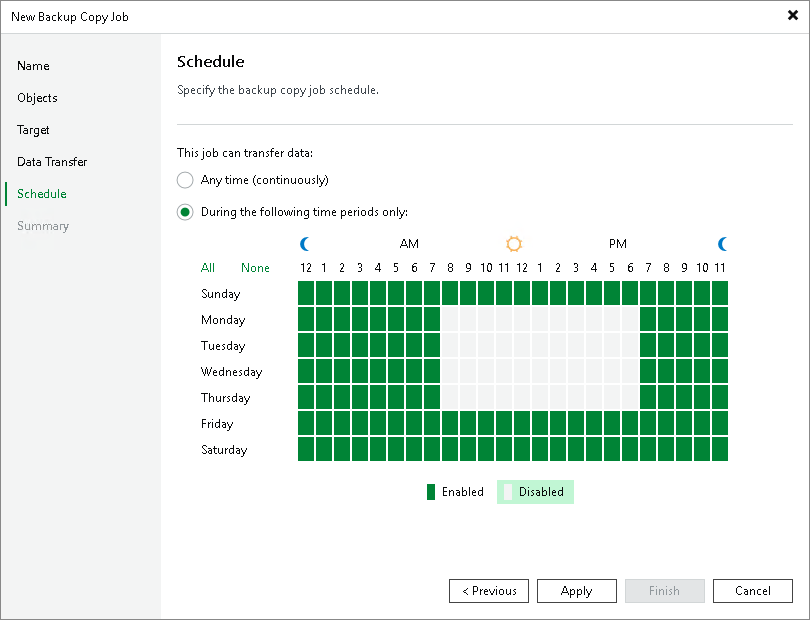Select Any time (continuously) option
Image resolution: width=810 pixels, height=620 pixels.
[x=253, y=180]
